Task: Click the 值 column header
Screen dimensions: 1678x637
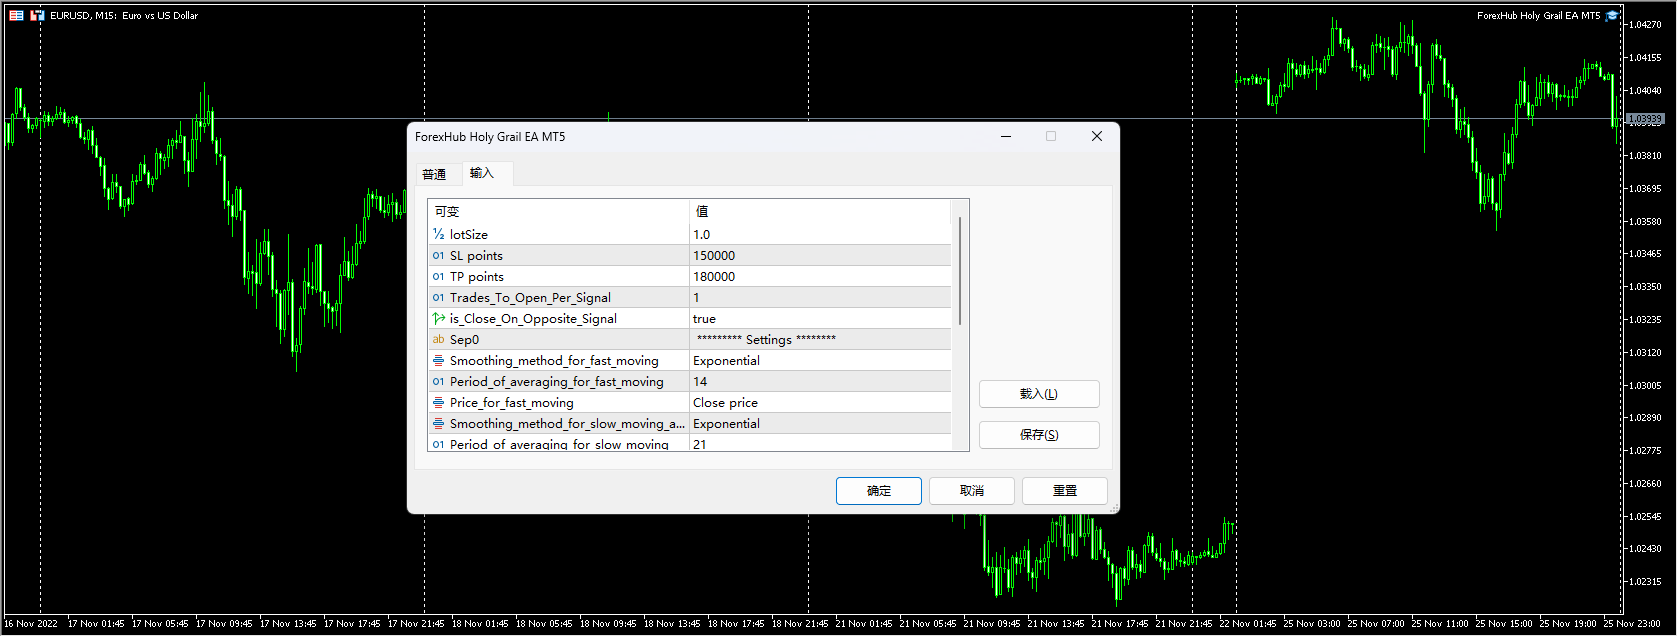Action: point(820,211)
